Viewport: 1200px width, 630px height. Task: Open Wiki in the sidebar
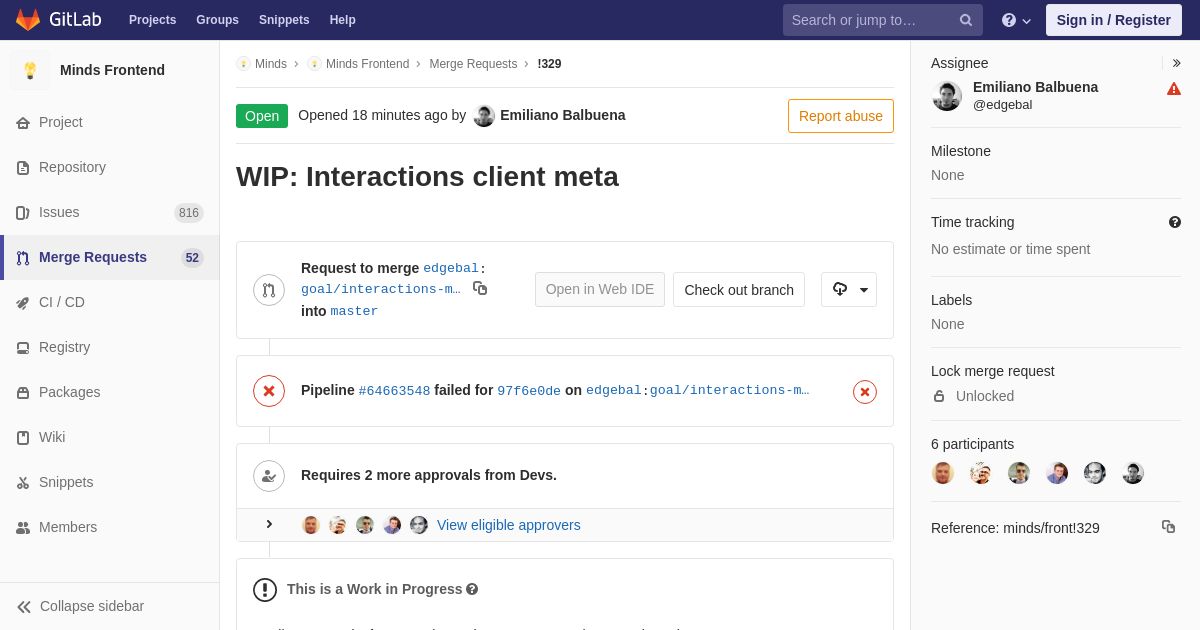(110, 437)
